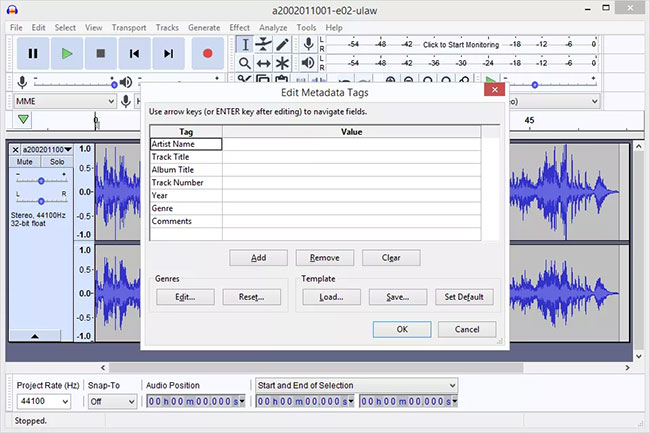Image resolution: width=650 pixels, height=433 pixels.
Task: Select the Multi-Tool asterisk icon
Action: [x=282, y=63]
